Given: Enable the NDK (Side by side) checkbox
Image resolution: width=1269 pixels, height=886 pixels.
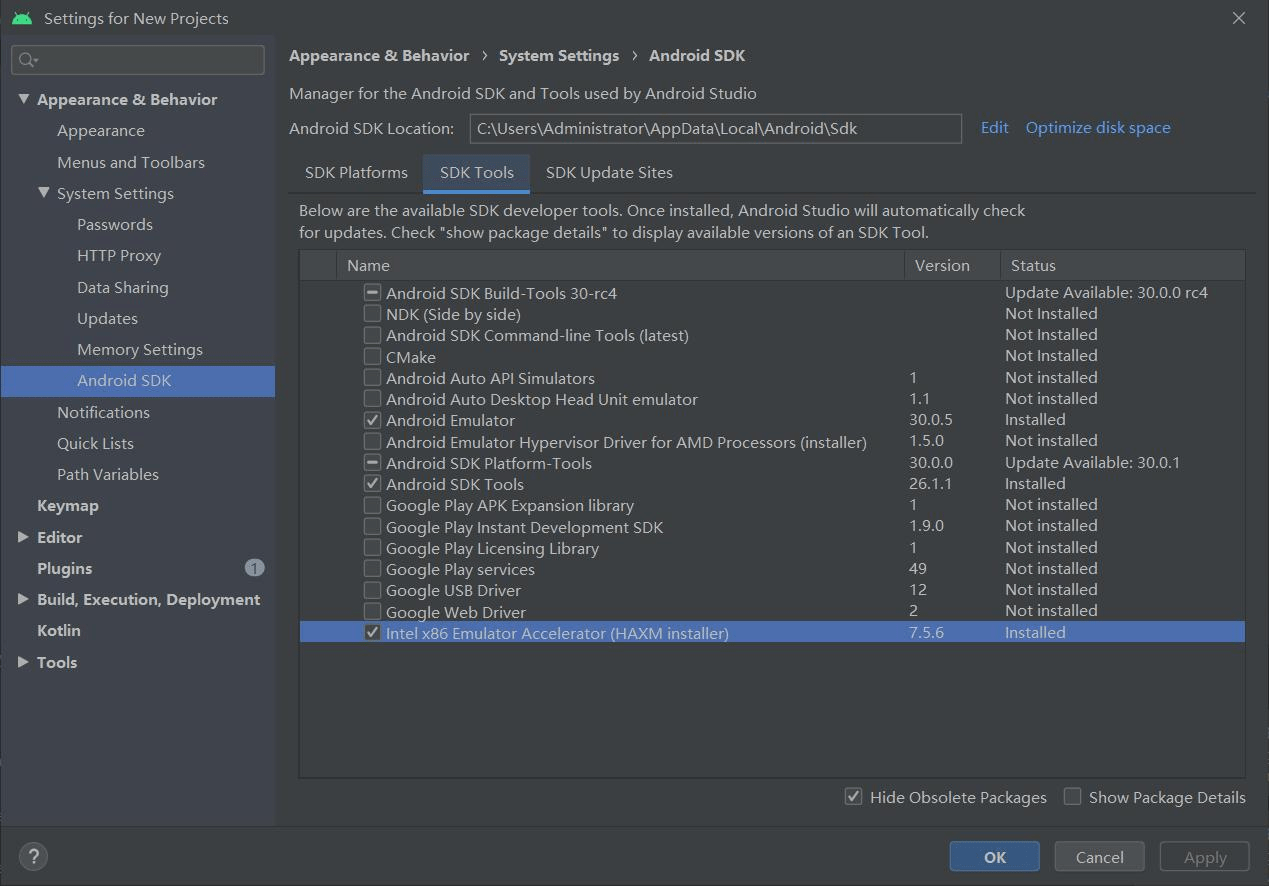Looking at the screenshot, I should coord(372,314).
